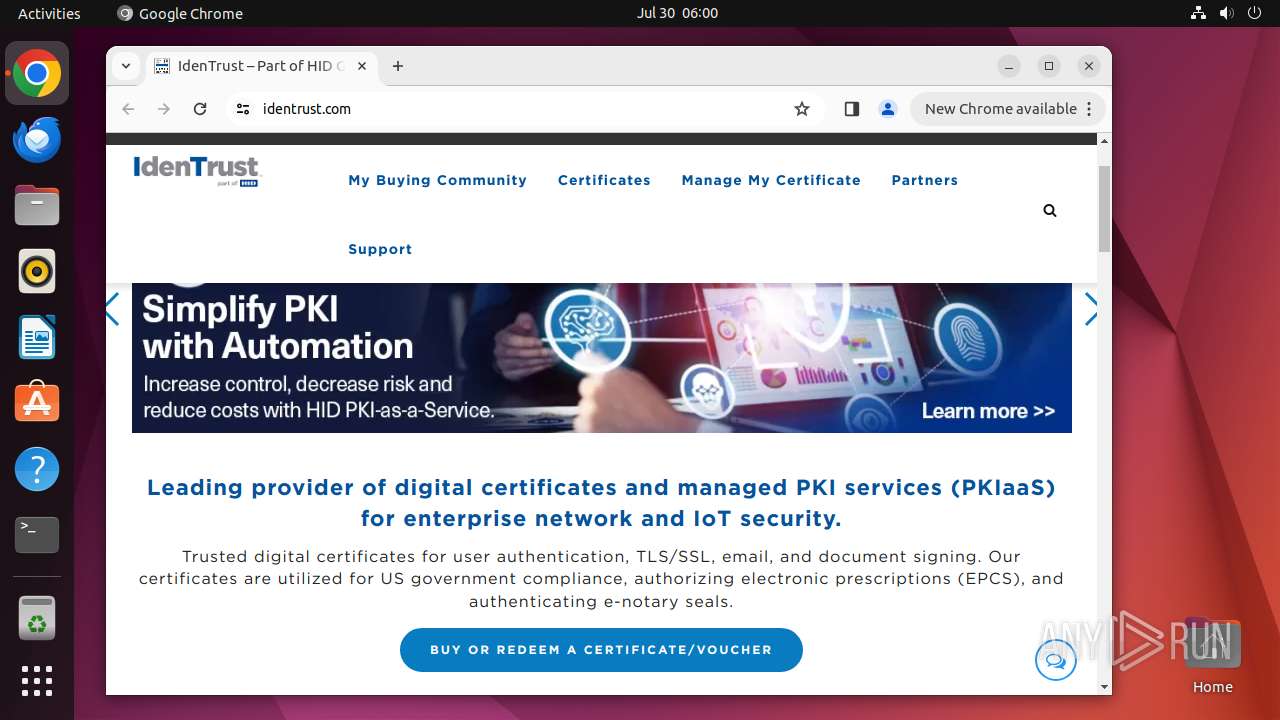The height and width of the screenshot is (720, 1280).
Task: Click Learn more on the PKI banner
Action: [x=988, y=411]
